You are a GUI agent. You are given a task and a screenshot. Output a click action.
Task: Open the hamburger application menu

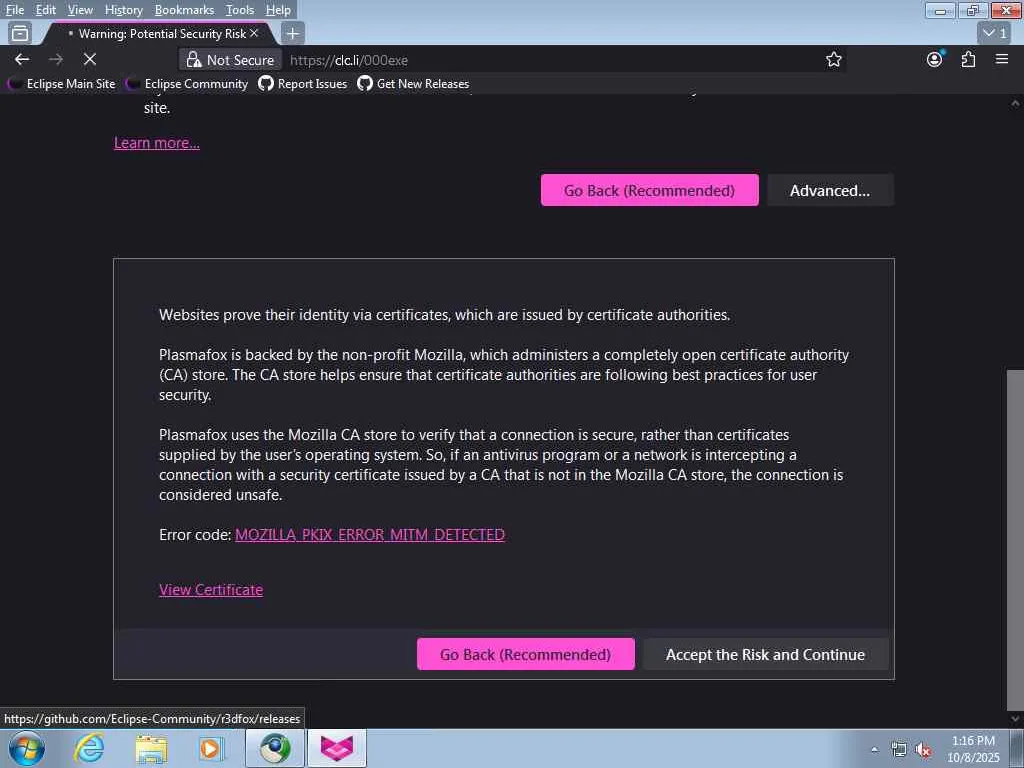coord(1002,59)
